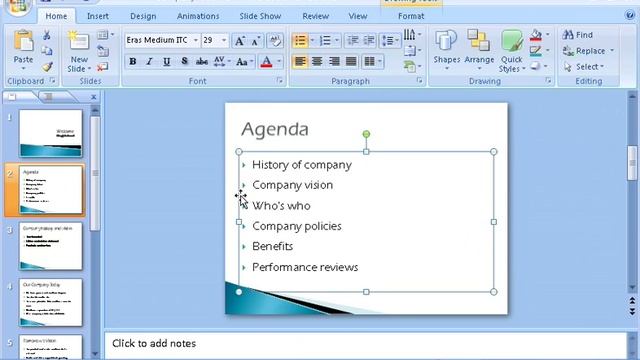This screenshot has height=360, width=640.
Task: Click the Office Button logo
Action: coord(17,6)
